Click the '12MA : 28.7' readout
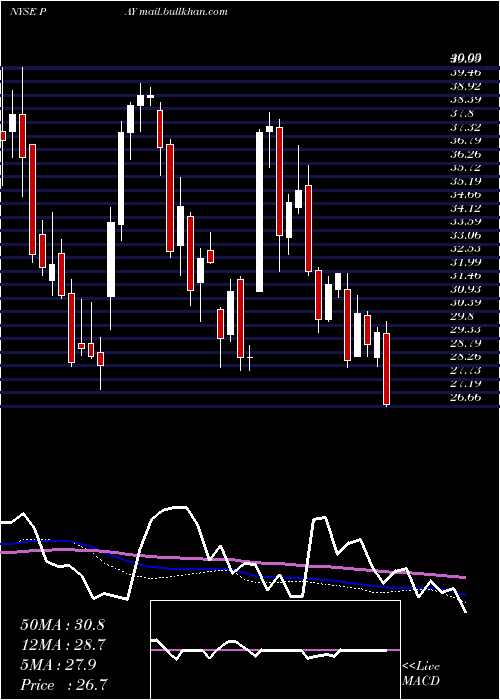The image size is (500, 700). (x=62, y=645)
